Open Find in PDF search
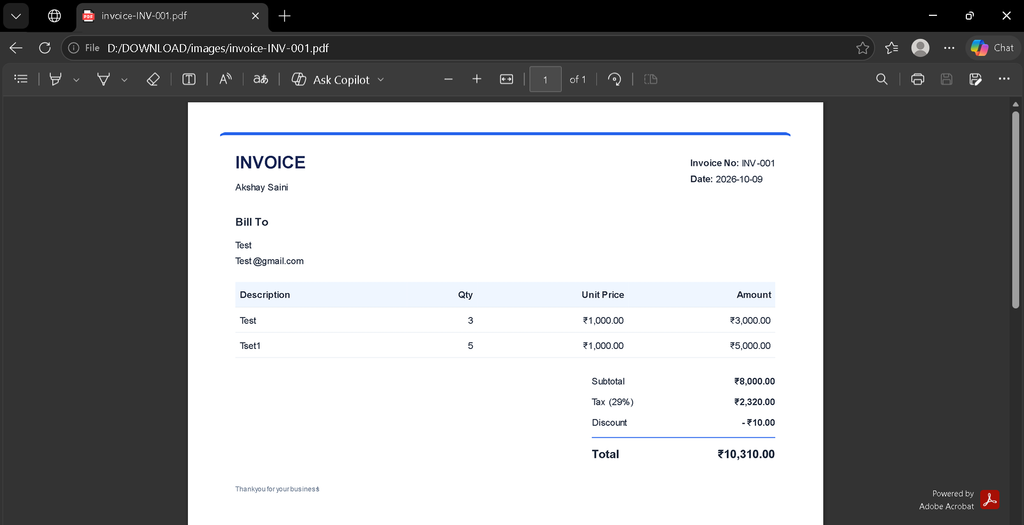 (882, 79)
